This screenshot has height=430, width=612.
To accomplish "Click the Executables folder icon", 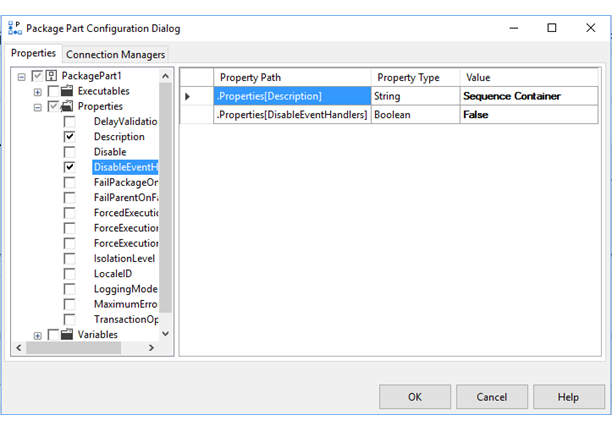I will pos(67,91).
